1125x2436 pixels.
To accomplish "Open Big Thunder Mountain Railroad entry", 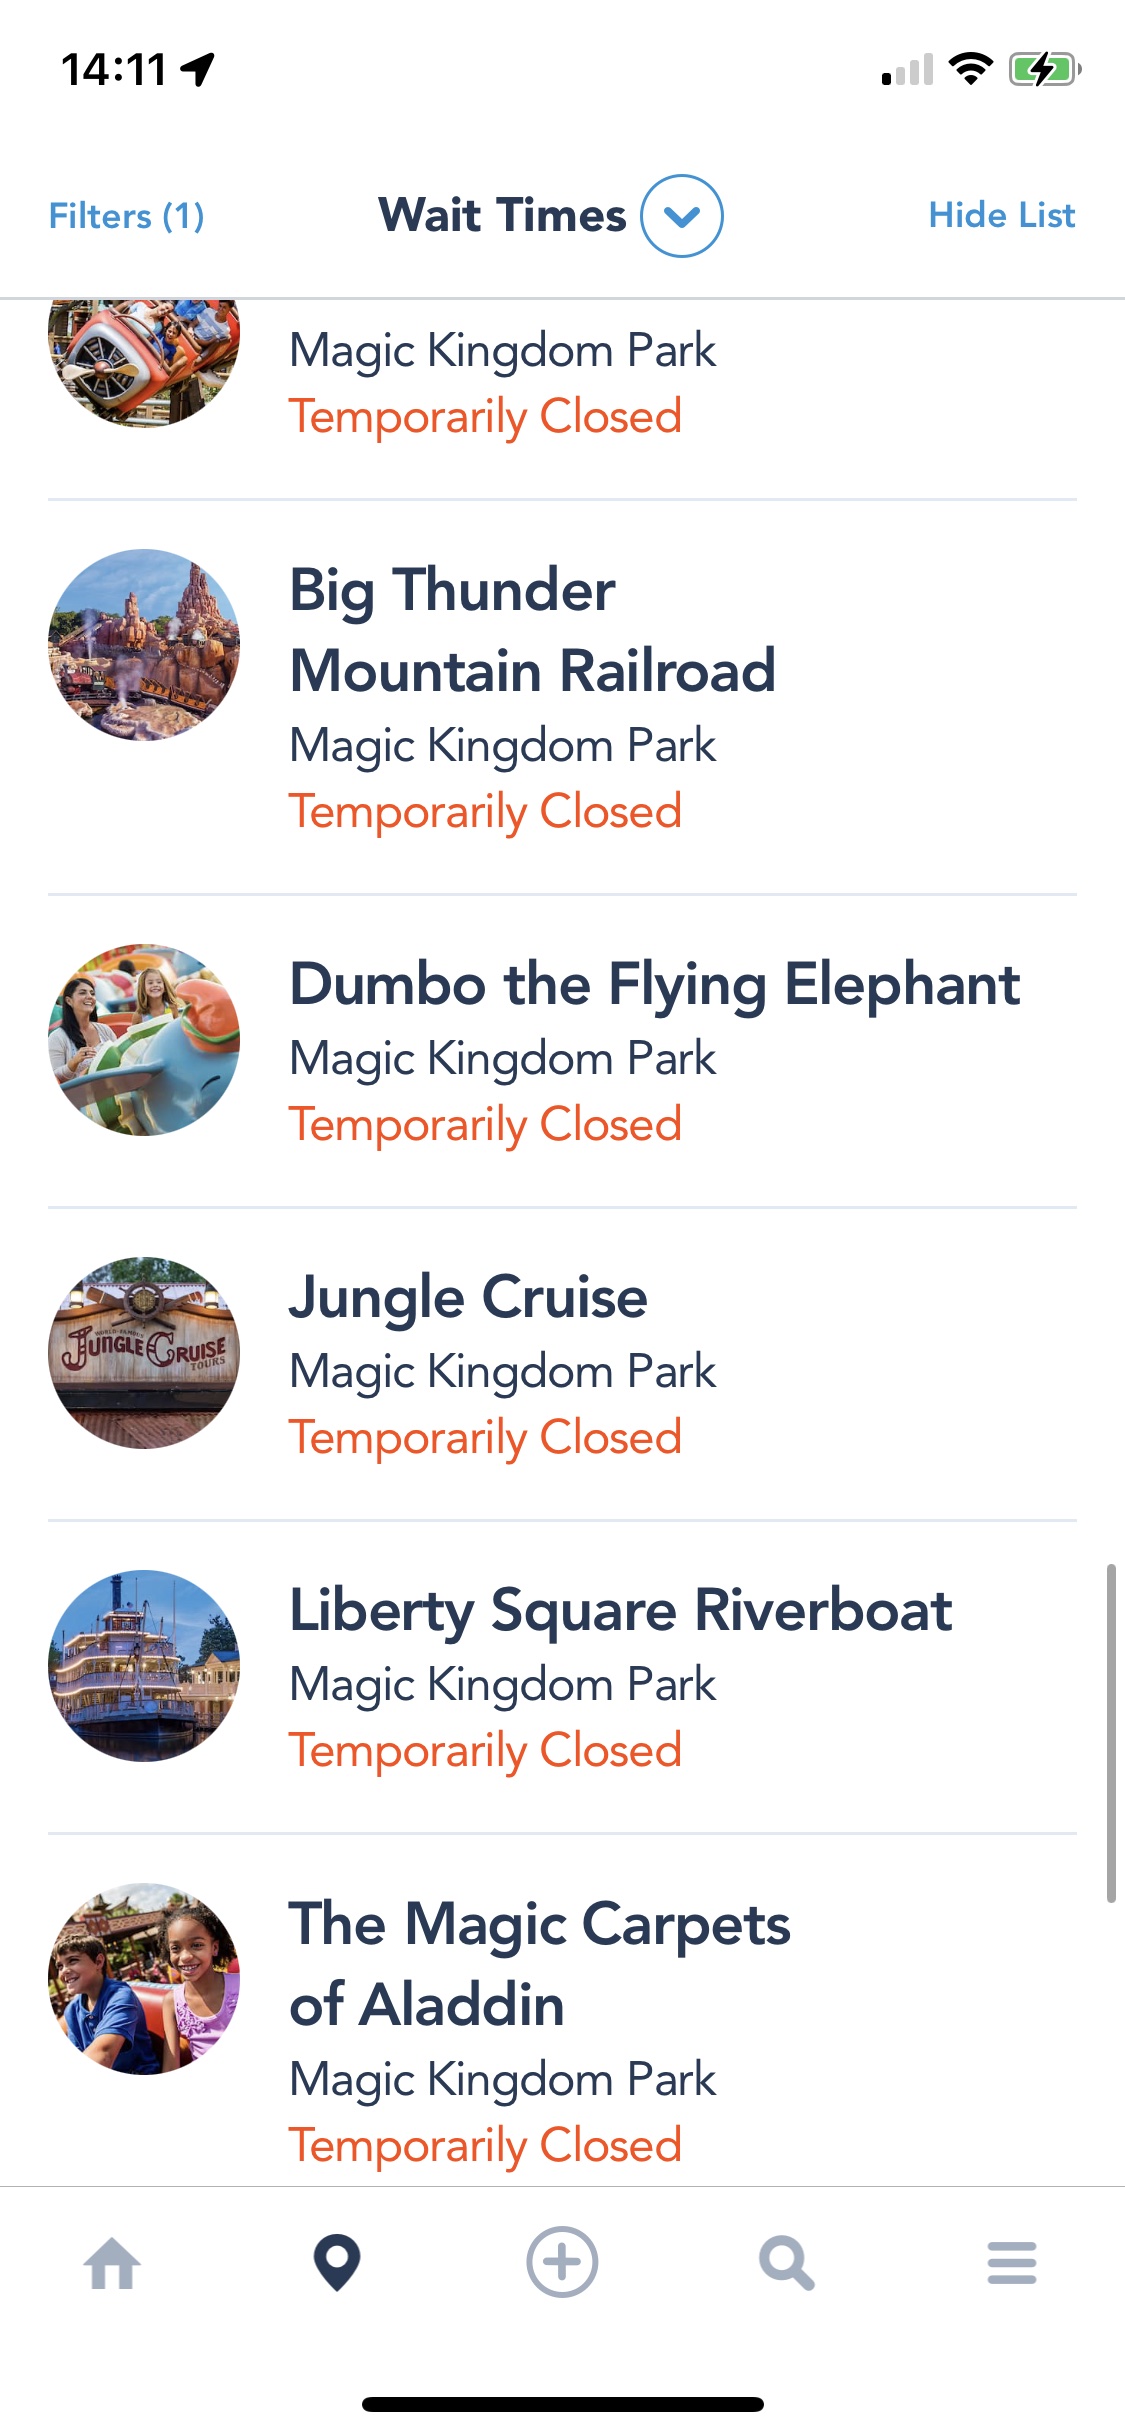I will tap(562, 697).
